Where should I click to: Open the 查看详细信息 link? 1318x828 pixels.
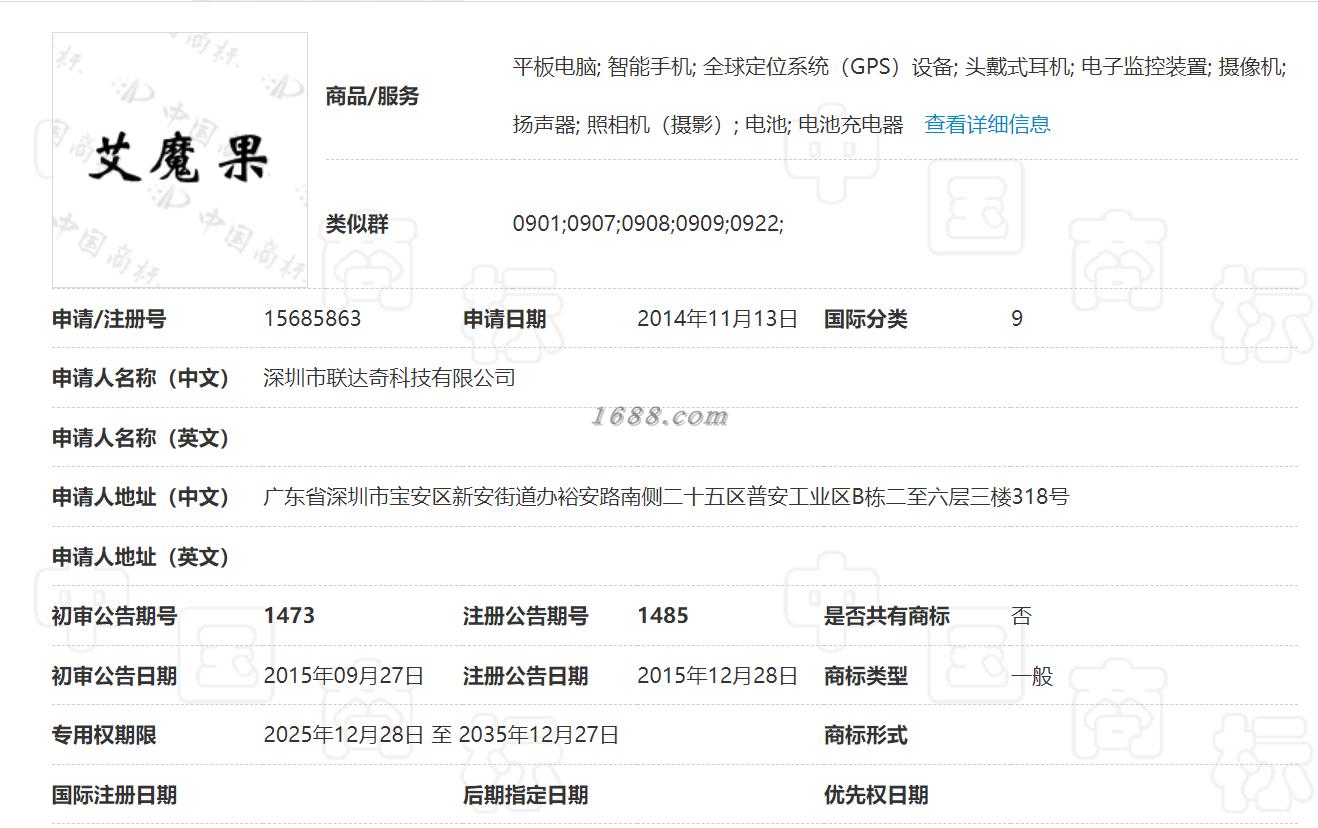pyautogui.click(x=987, y=125)
